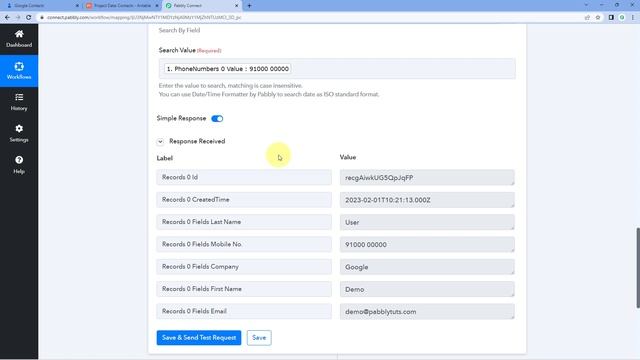
Task: Click the Records 0 Fields Email label
Action: click(244, 311)
